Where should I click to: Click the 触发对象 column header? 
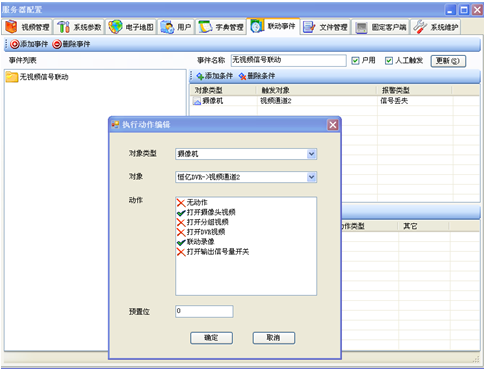[317, 90]
